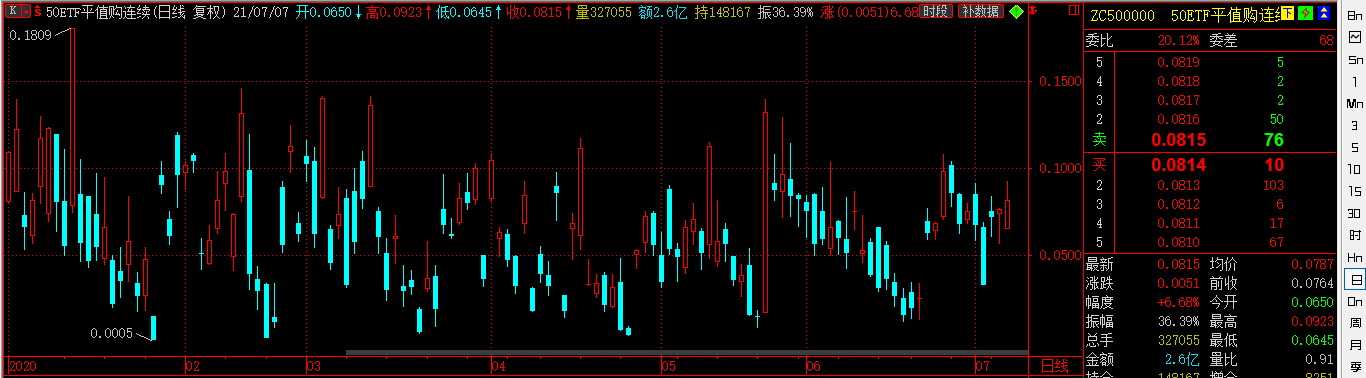The width and height of the screenshot is (1366, 378).
Task: Select the 月 monthly period
Action: coord(1355,345)
